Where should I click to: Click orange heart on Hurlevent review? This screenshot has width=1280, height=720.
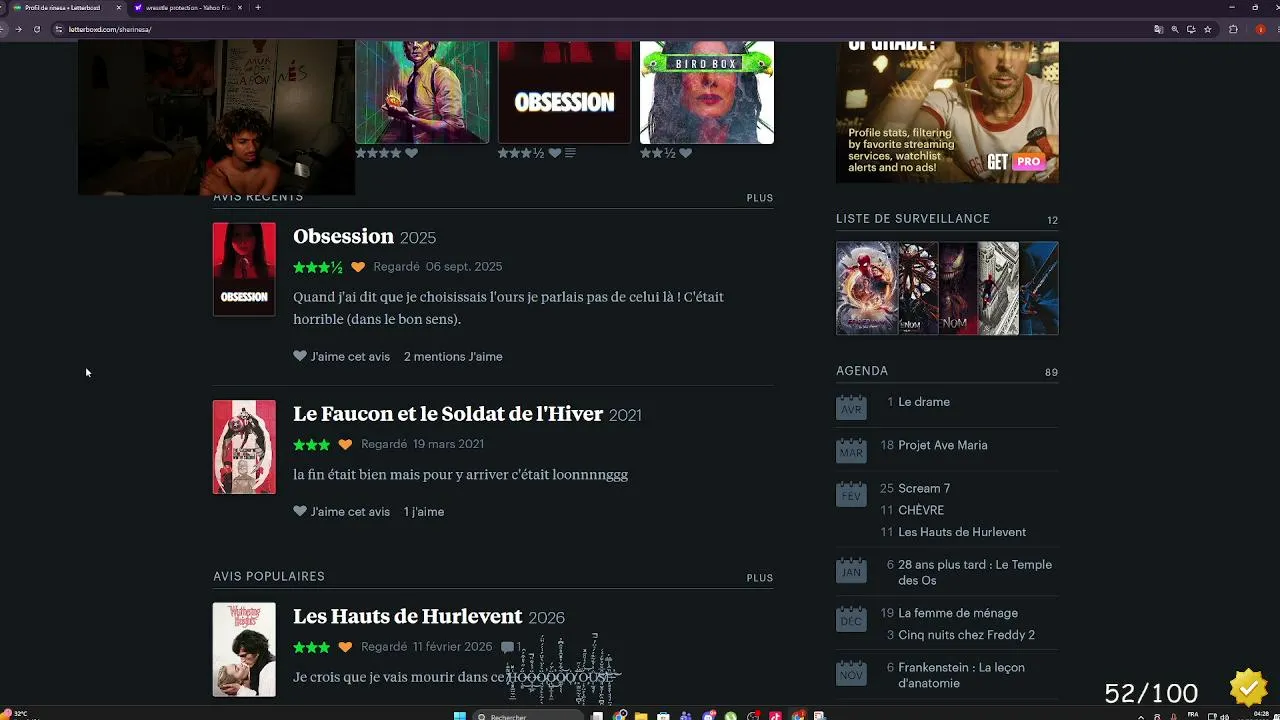345,647
